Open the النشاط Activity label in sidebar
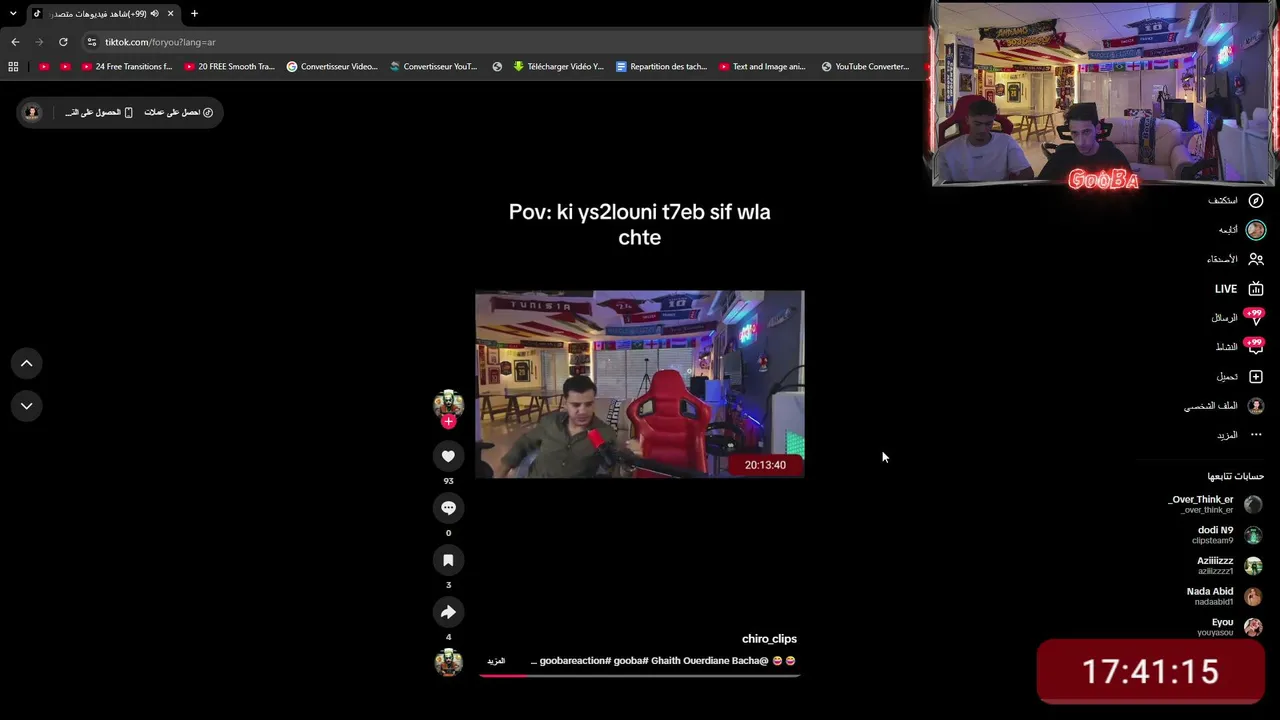Viewport: 1280px width, 720px height. pos(1227,347)
